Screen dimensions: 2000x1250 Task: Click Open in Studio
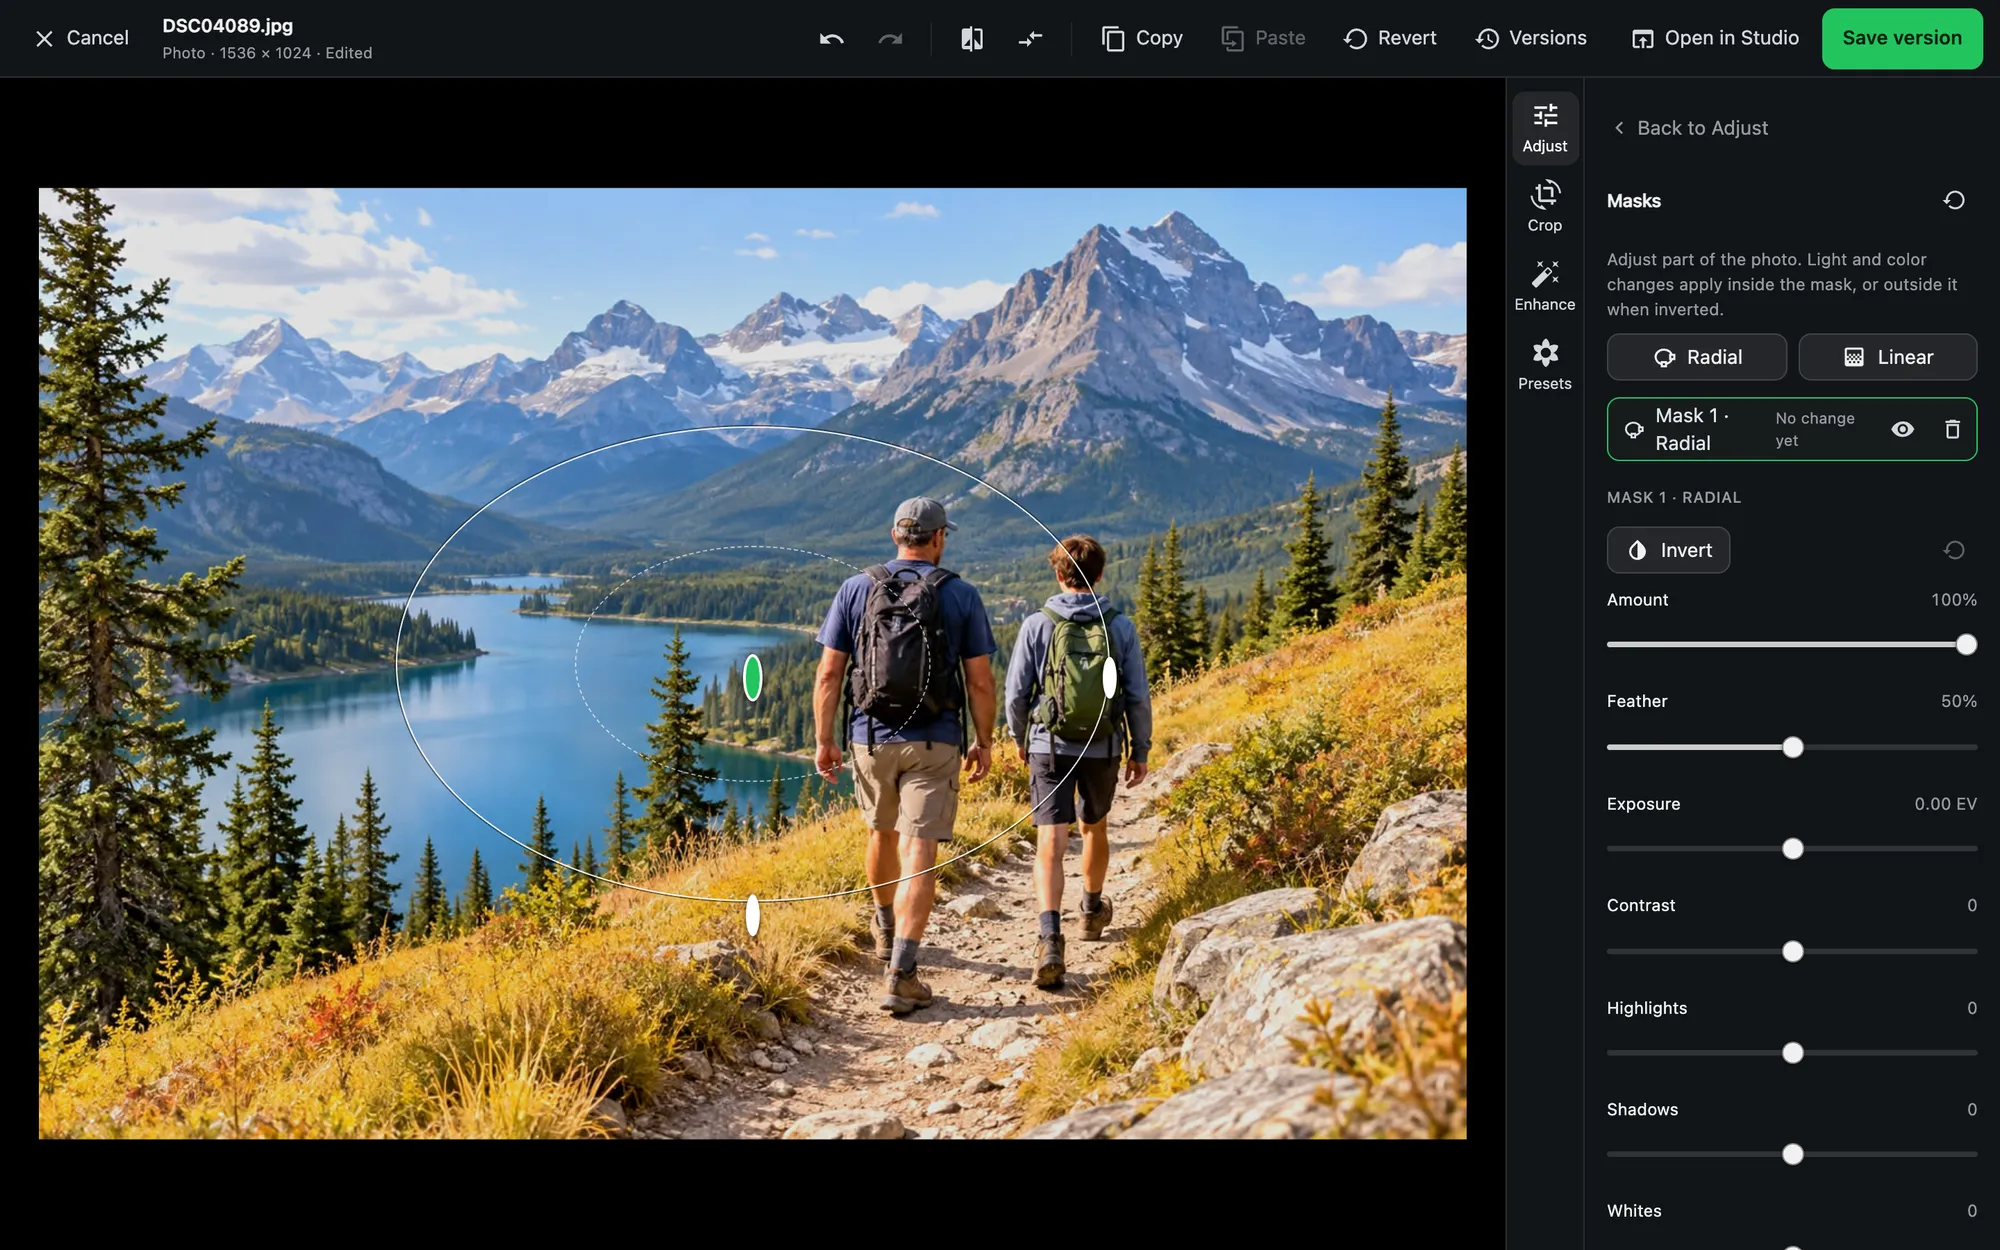[1715, 38]
